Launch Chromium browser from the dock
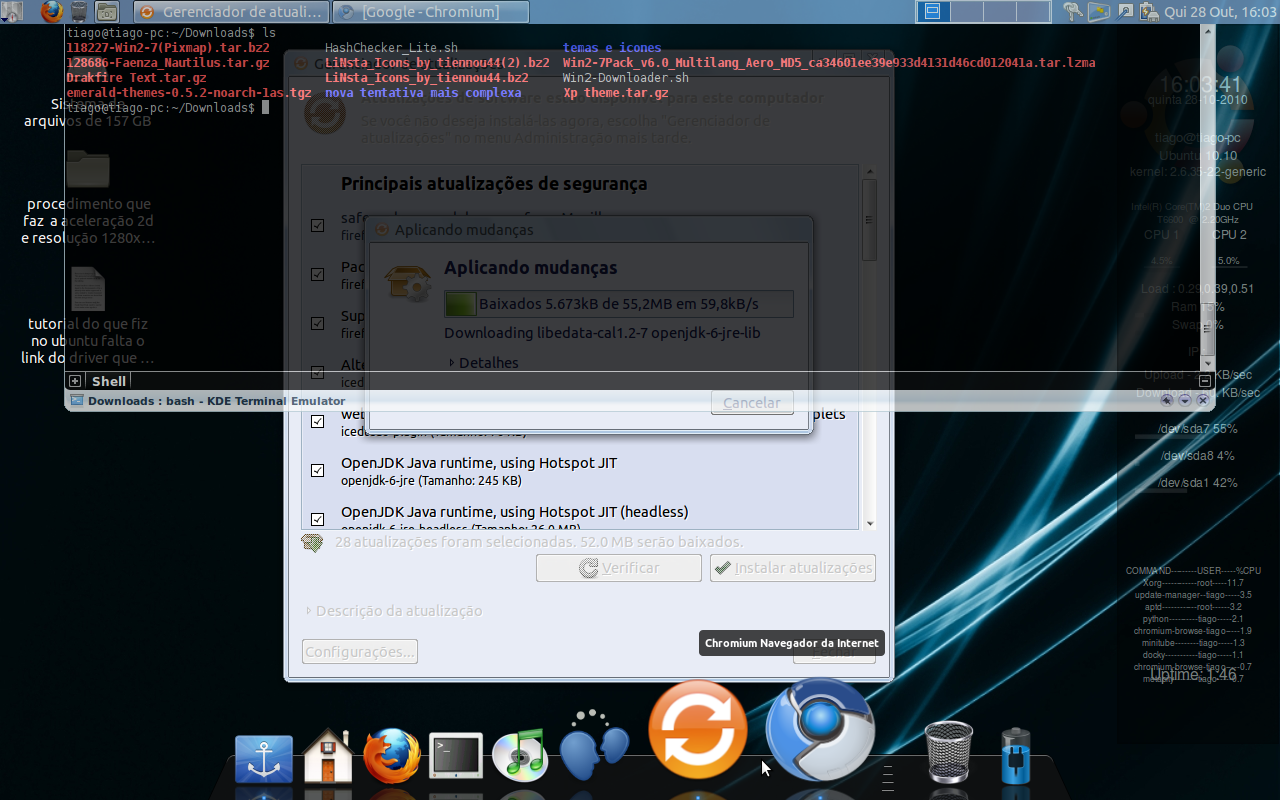The width and height of the screenshot is (1280, 800). coord(820,730)
